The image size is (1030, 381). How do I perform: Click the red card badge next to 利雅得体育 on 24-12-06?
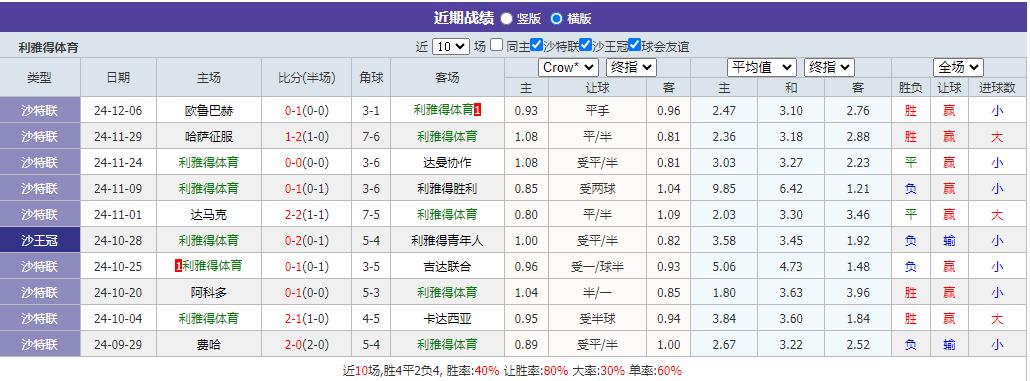[x=478, y=110]
